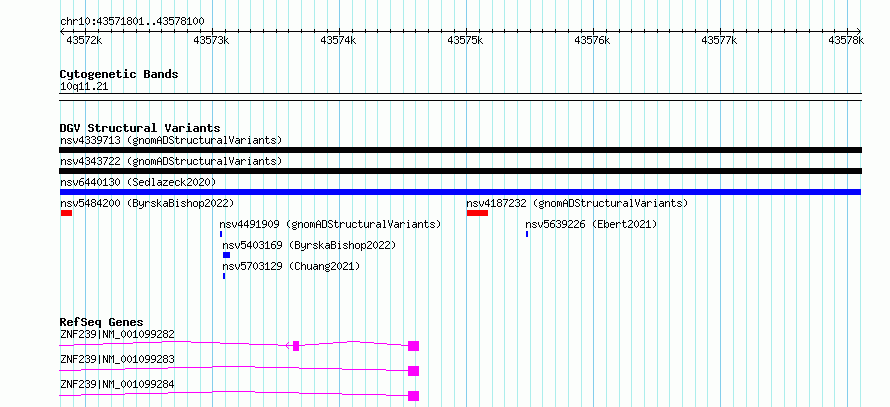Image resolution: width=890 pixels, height=407 pixels.
Task: Click the chr10:43571801..43578100 region label
Action: (x=132, y=21)
